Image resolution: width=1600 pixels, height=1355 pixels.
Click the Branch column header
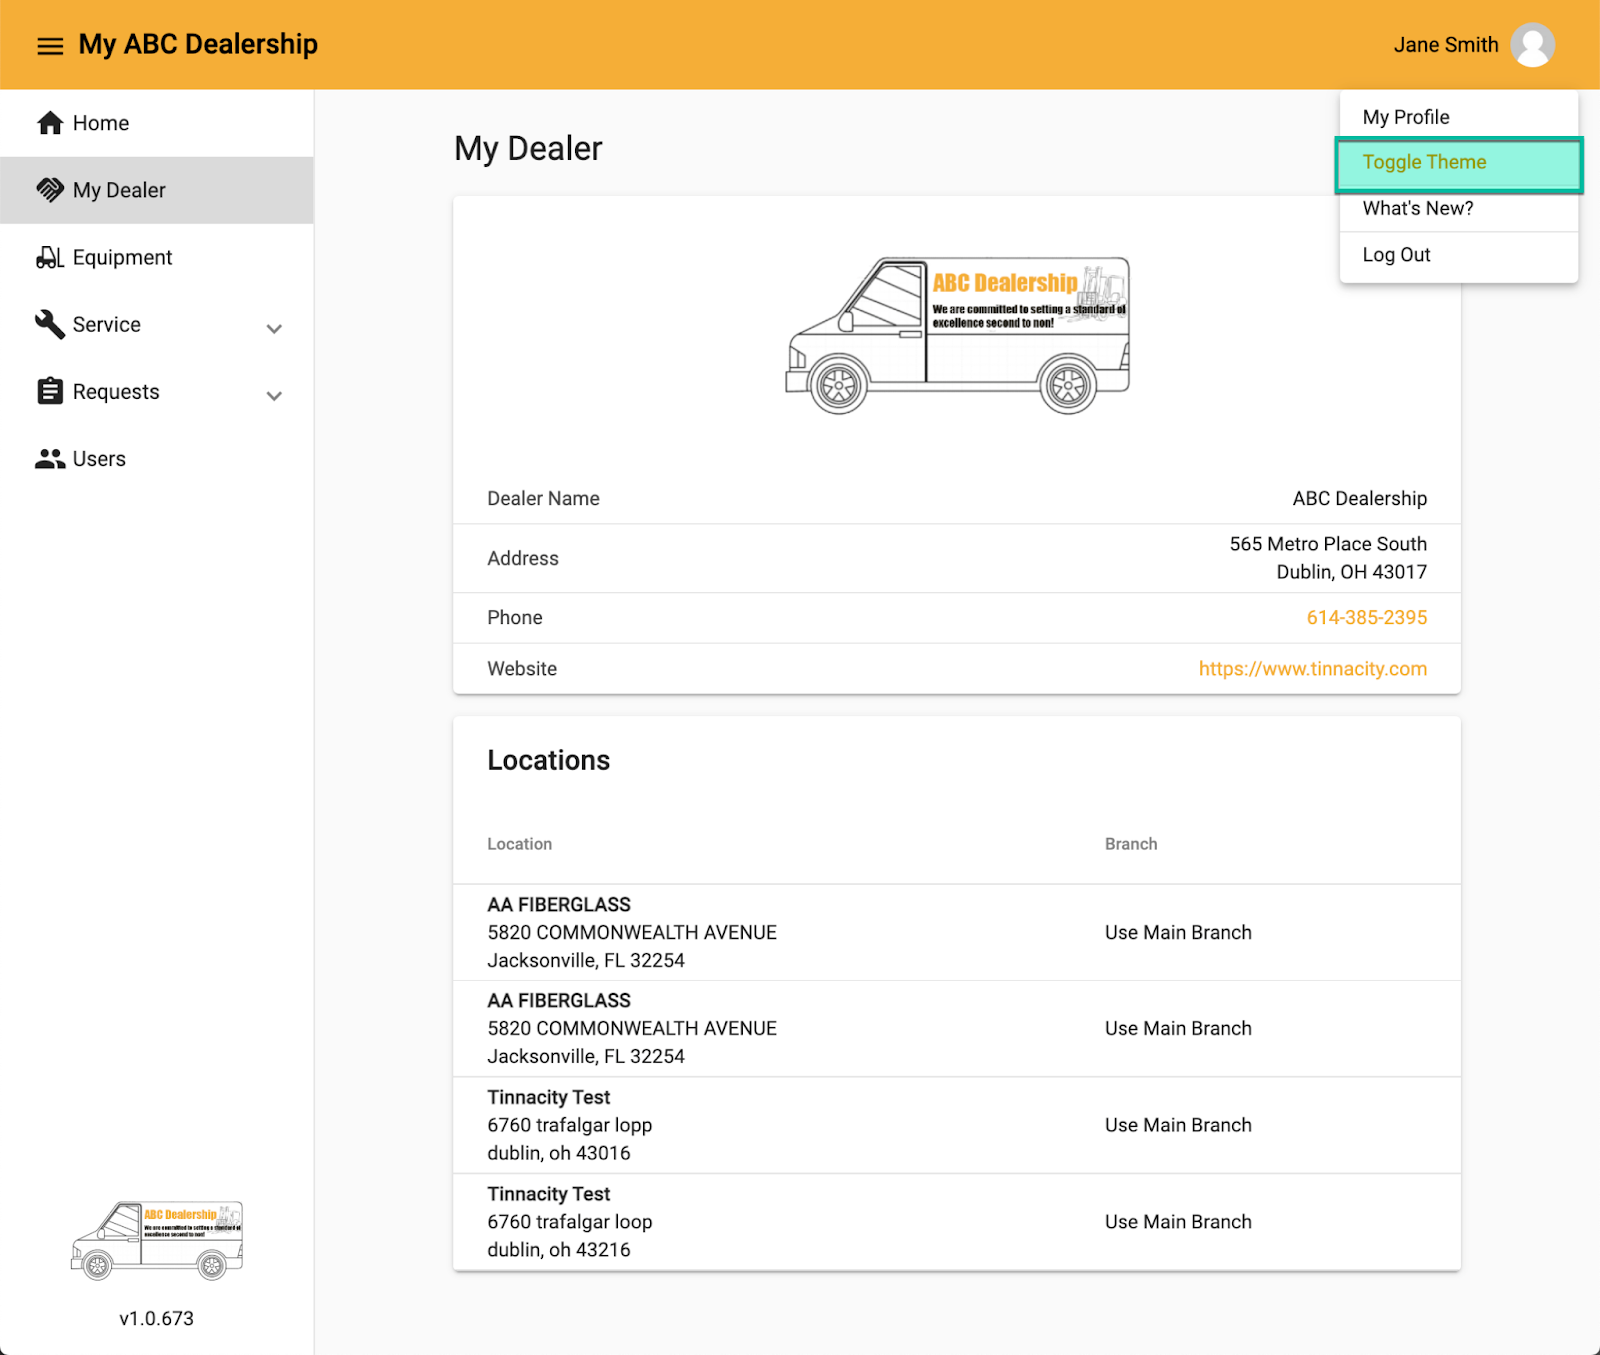(1131, 844)
